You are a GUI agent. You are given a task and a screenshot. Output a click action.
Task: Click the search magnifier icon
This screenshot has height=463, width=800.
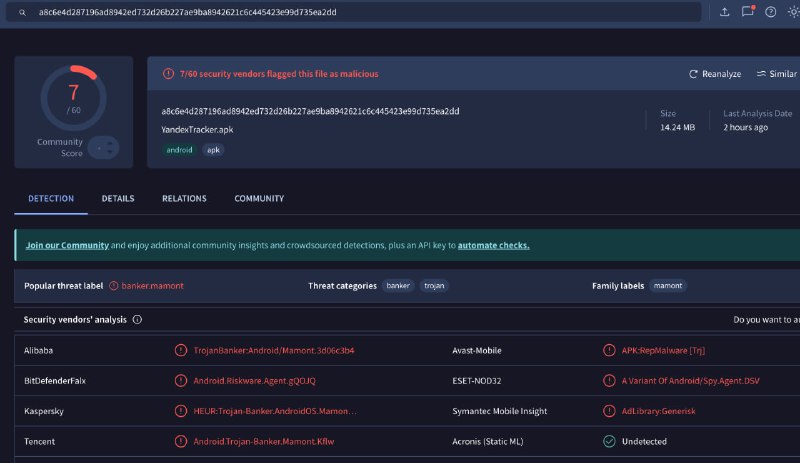(22, 12)
